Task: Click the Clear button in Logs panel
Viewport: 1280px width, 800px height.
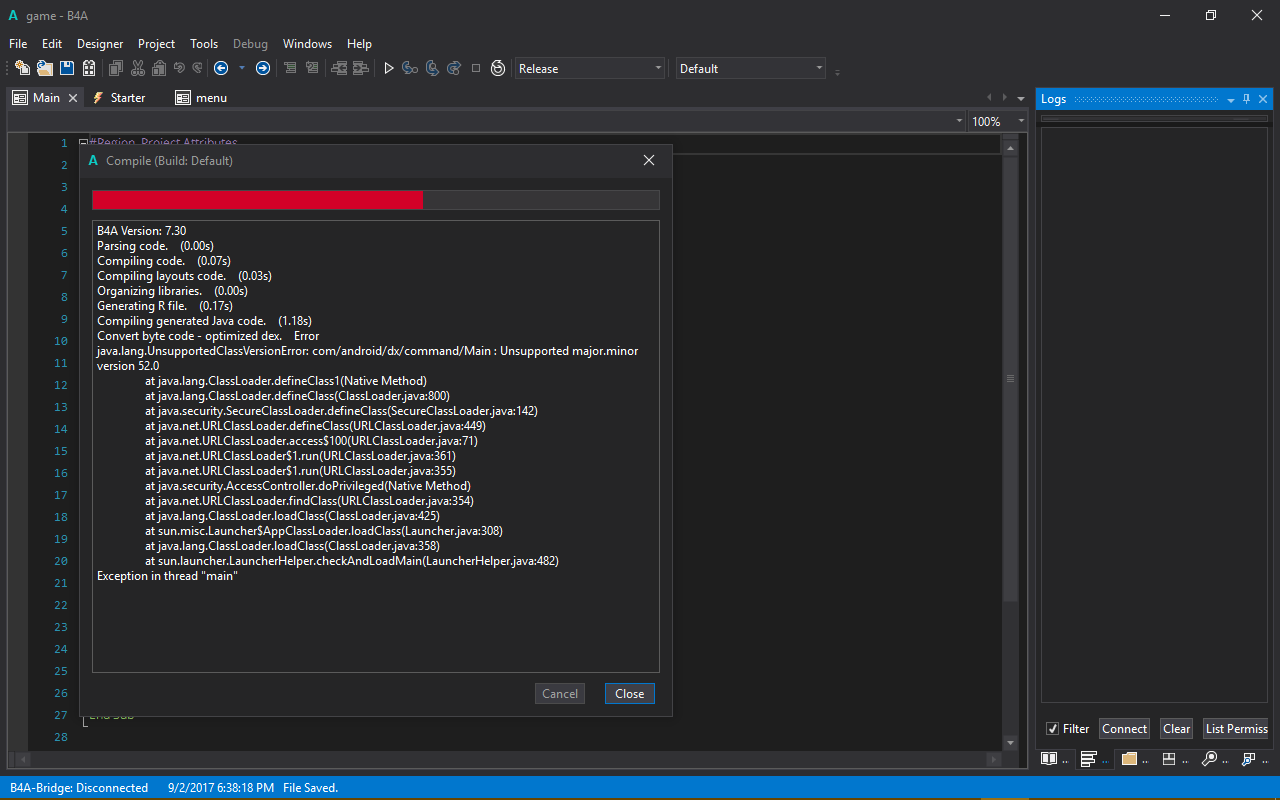Action: pos(1176,729)
